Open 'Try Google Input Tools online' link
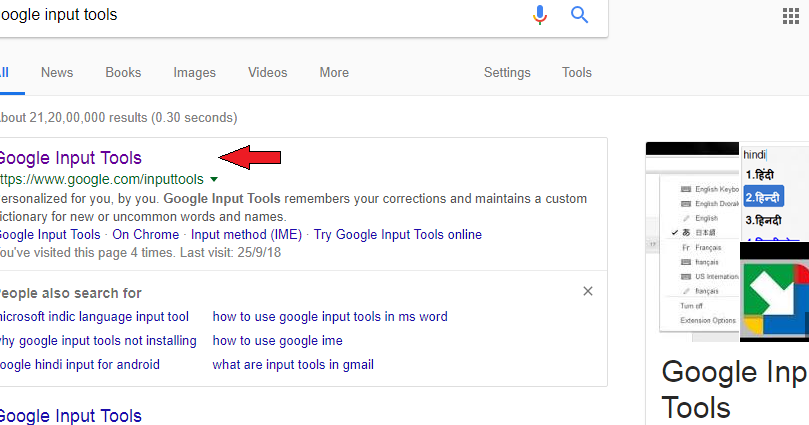Screen dimensions: 809x425 (397, 234)
